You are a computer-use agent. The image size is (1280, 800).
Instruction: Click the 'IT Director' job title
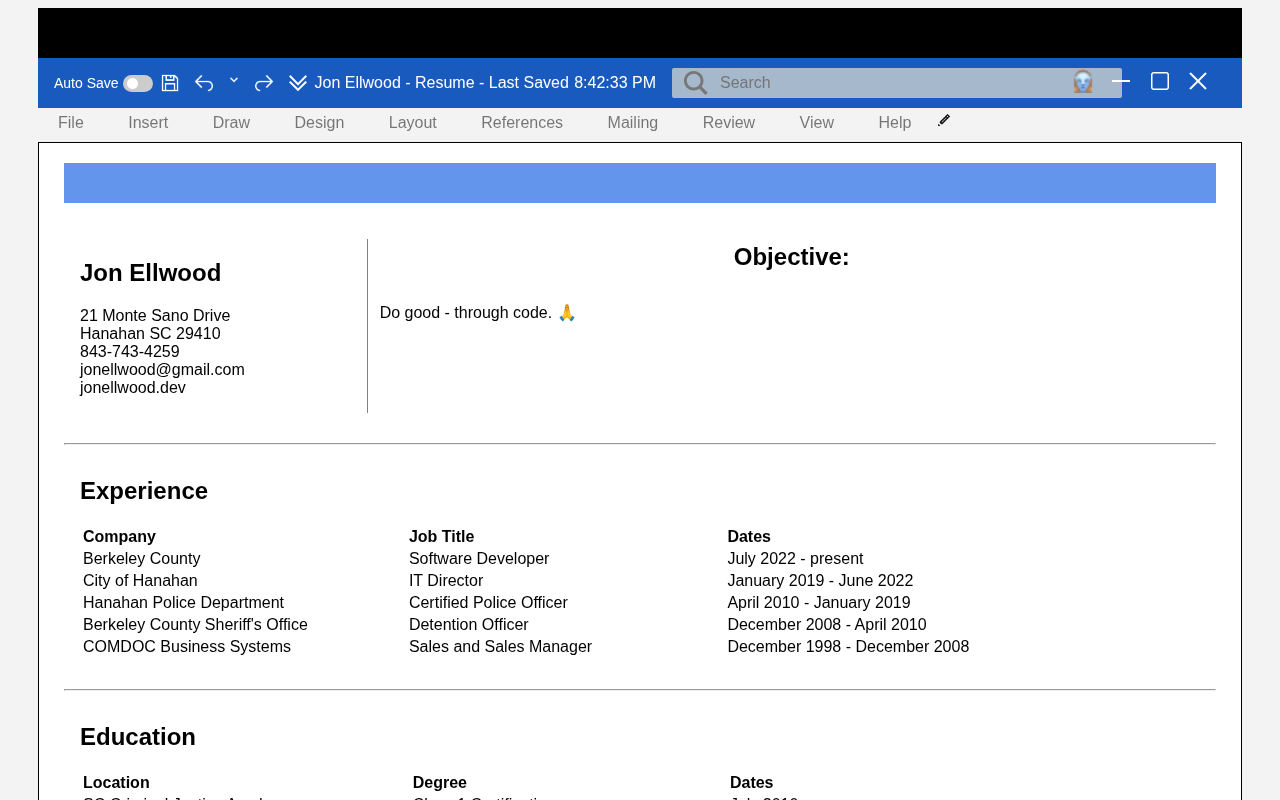tap(446, 581)
